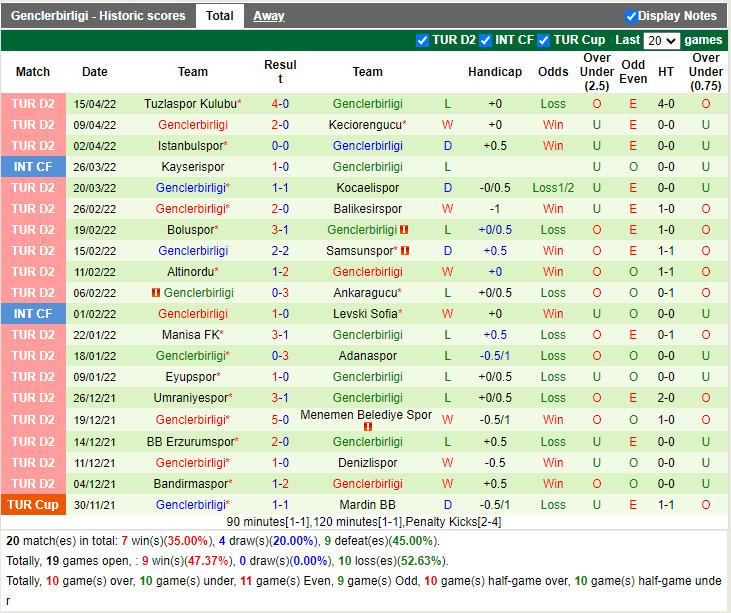
Task: Open Boluspor team link
Action: pos(191,230)
